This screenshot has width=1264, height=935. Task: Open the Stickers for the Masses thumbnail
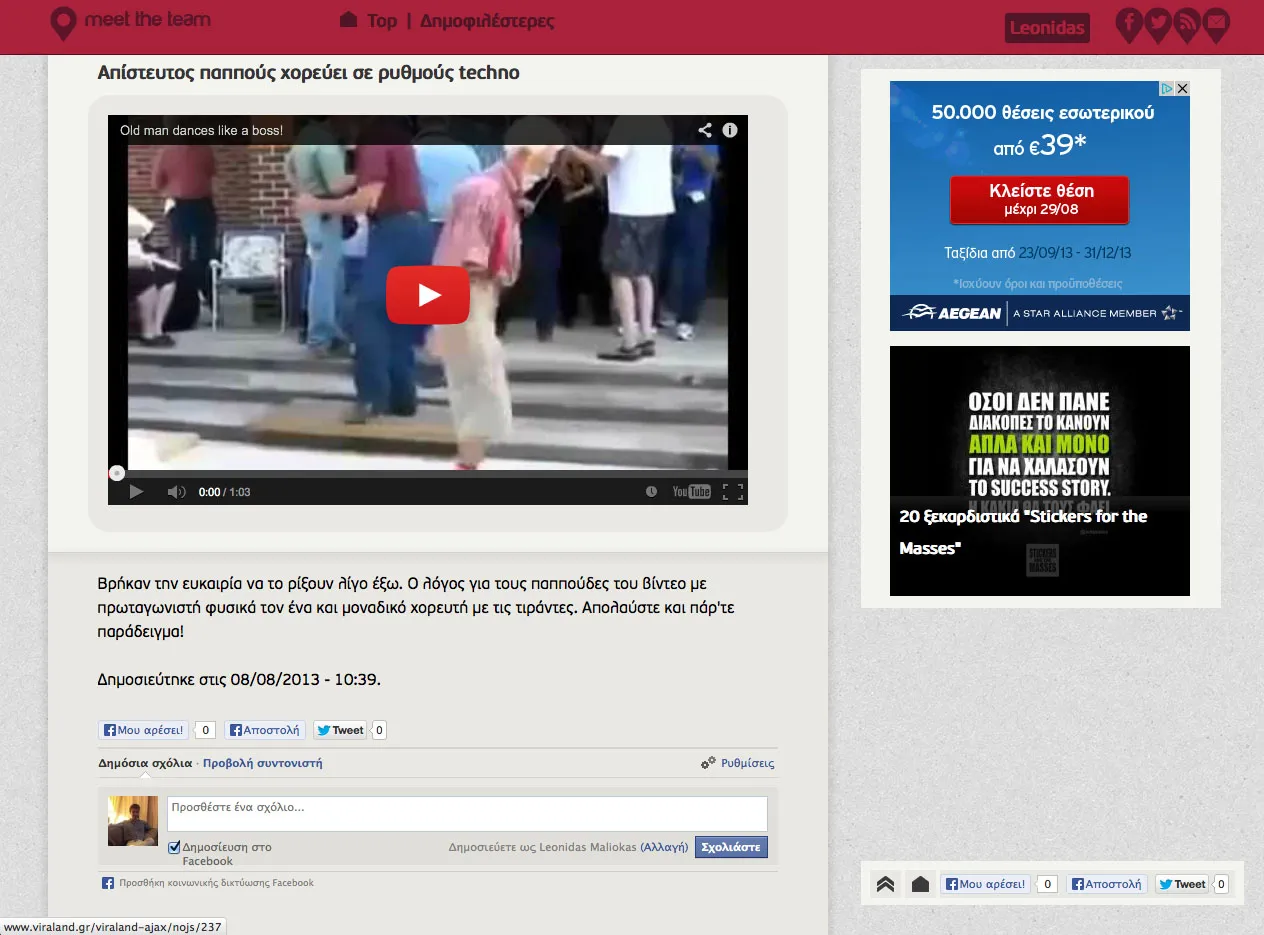[1040, 471]
